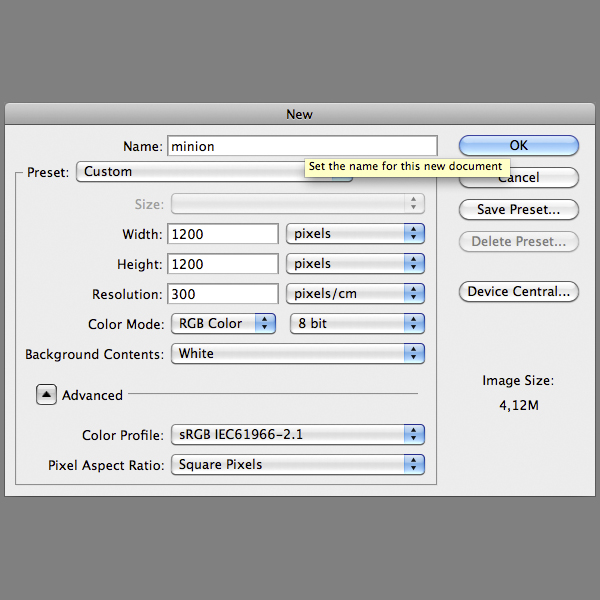The width and height of the screenshot is (600, 600).
Task: Click the Resolution value field
Action: pyautogui.click(x=224, y=294)
